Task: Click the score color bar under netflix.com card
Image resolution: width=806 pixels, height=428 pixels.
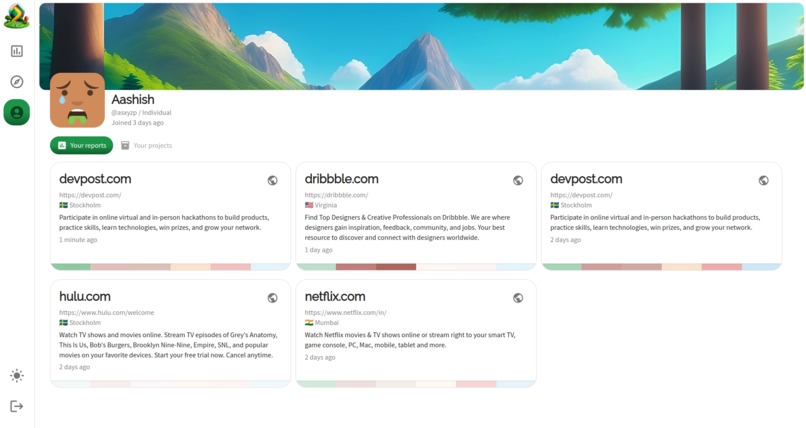Action: click(x=416, y=384)
